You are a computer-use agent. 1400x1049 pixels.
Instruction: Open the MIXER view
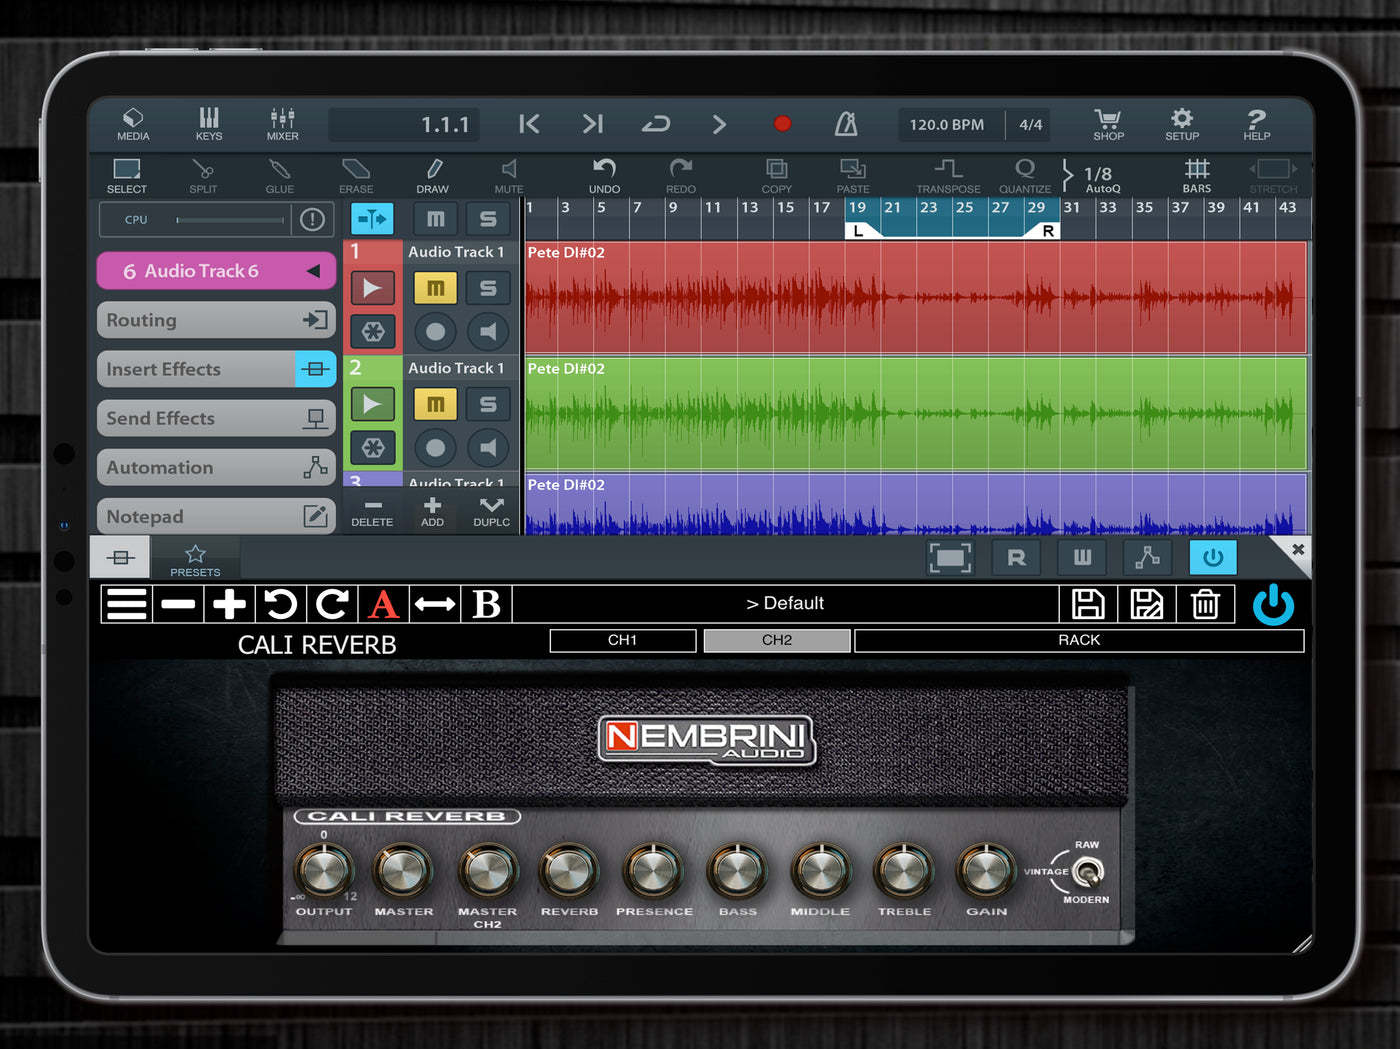[x=282, y=124]
